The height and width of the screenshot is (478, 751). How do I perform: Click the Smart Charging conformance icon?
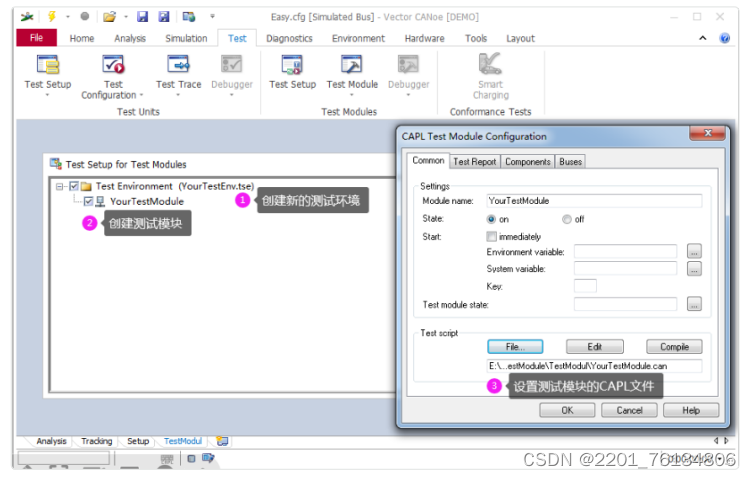pyautogui.click(x=490, y=64)
